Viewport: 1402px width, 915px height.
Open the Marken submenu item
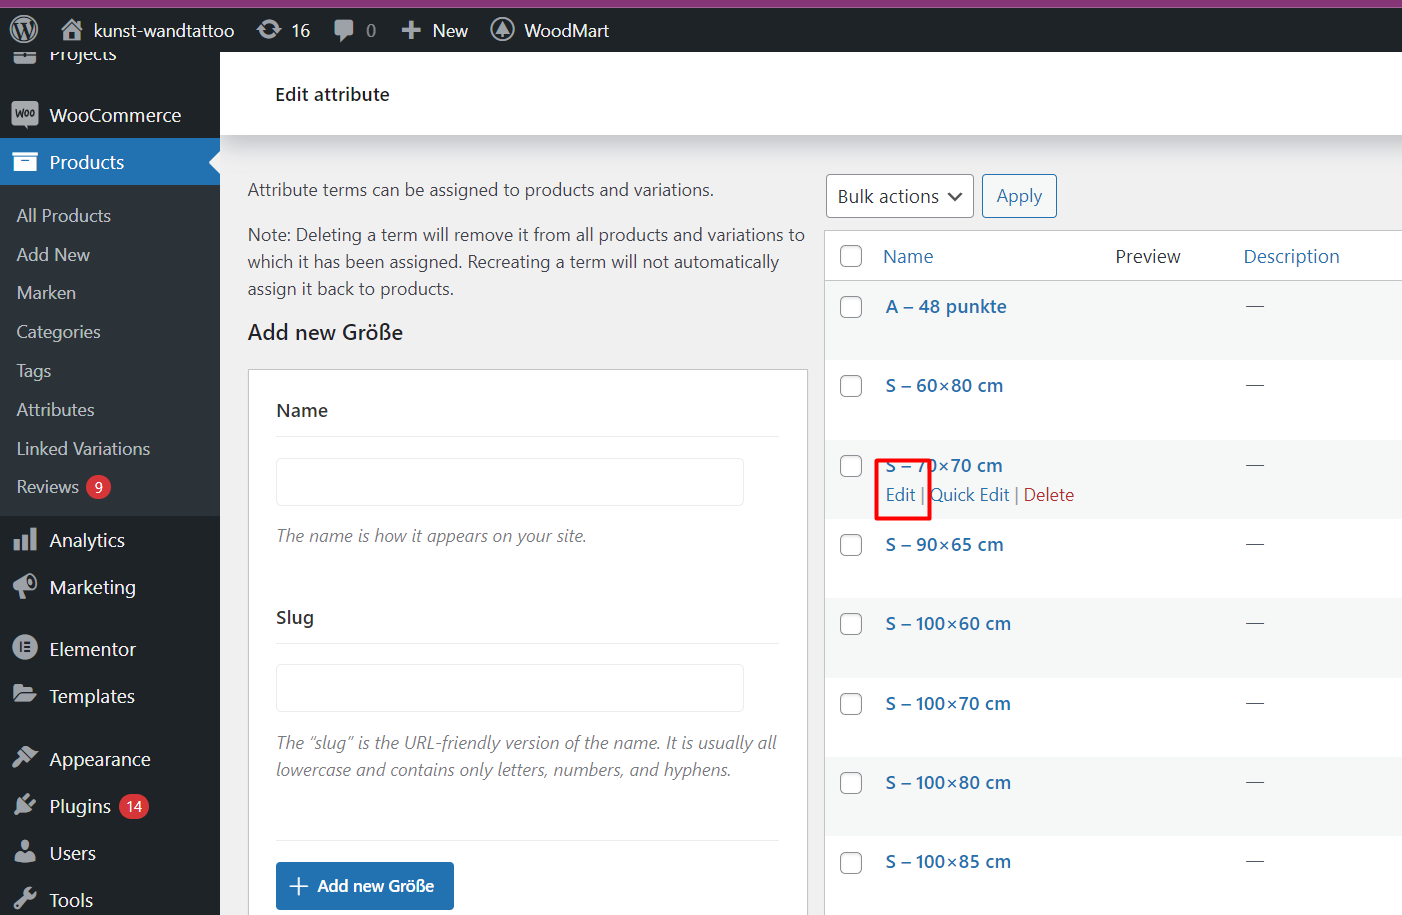click(46, 292)
